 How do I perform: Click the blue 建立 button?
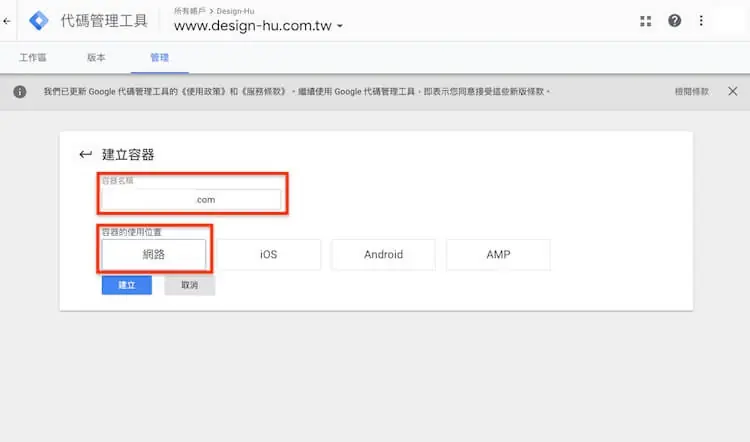click(127, 285)
